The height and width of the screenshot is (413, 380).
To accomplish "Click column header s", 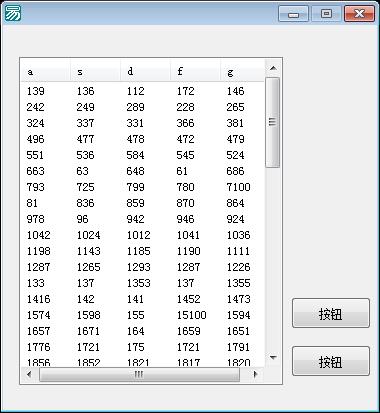I will click(x=95, y=71).
